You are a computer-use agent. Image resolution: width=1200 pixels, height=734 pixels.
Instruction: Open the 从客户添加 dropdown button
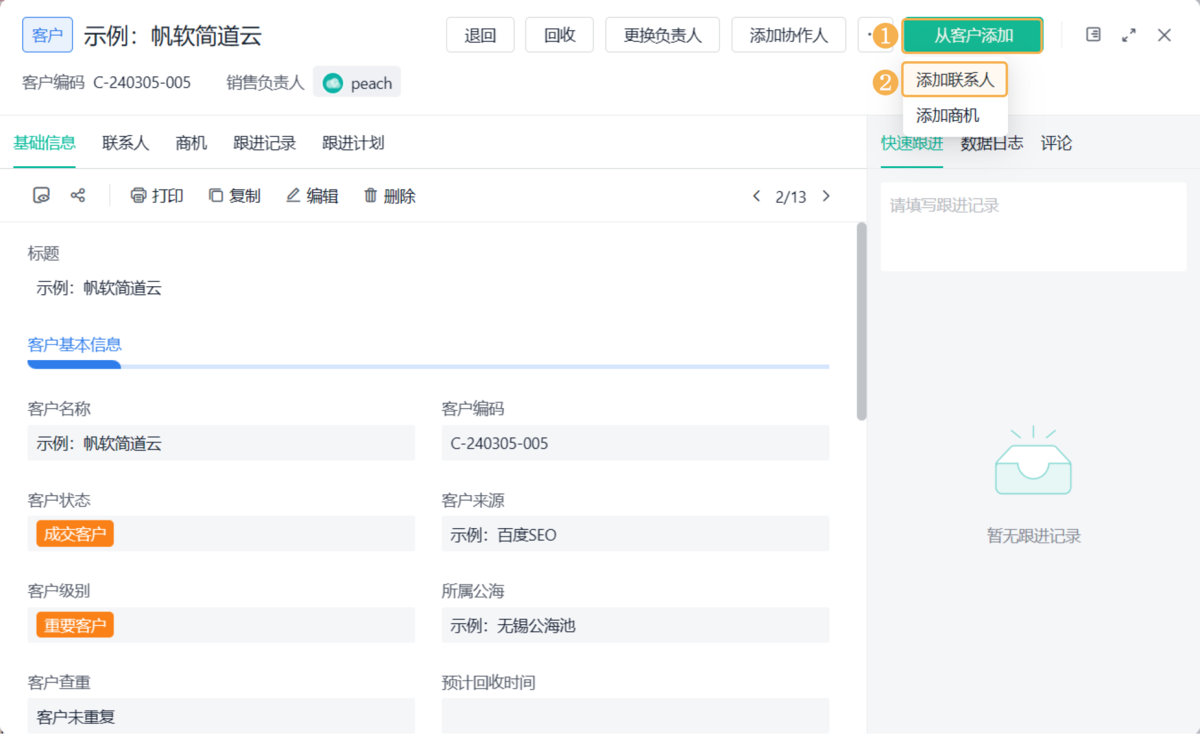coord(972,35)
